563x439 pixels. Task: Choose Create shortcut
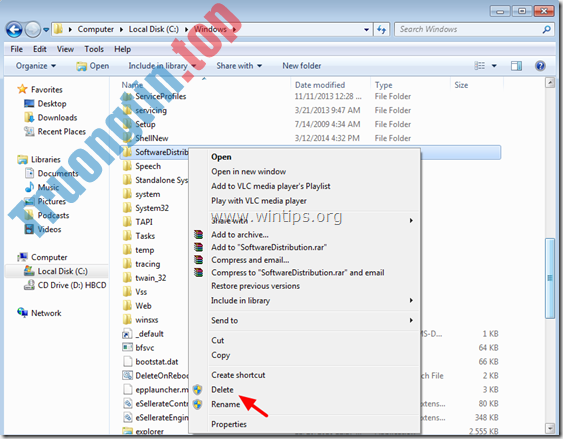pyautogui.click(x=238, y=375)
